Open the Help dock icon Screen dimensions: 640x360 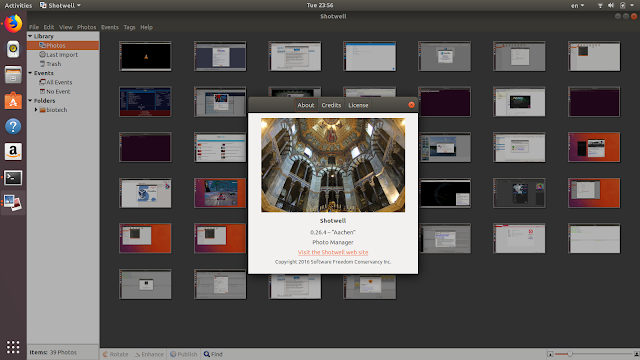coord(13,127)
